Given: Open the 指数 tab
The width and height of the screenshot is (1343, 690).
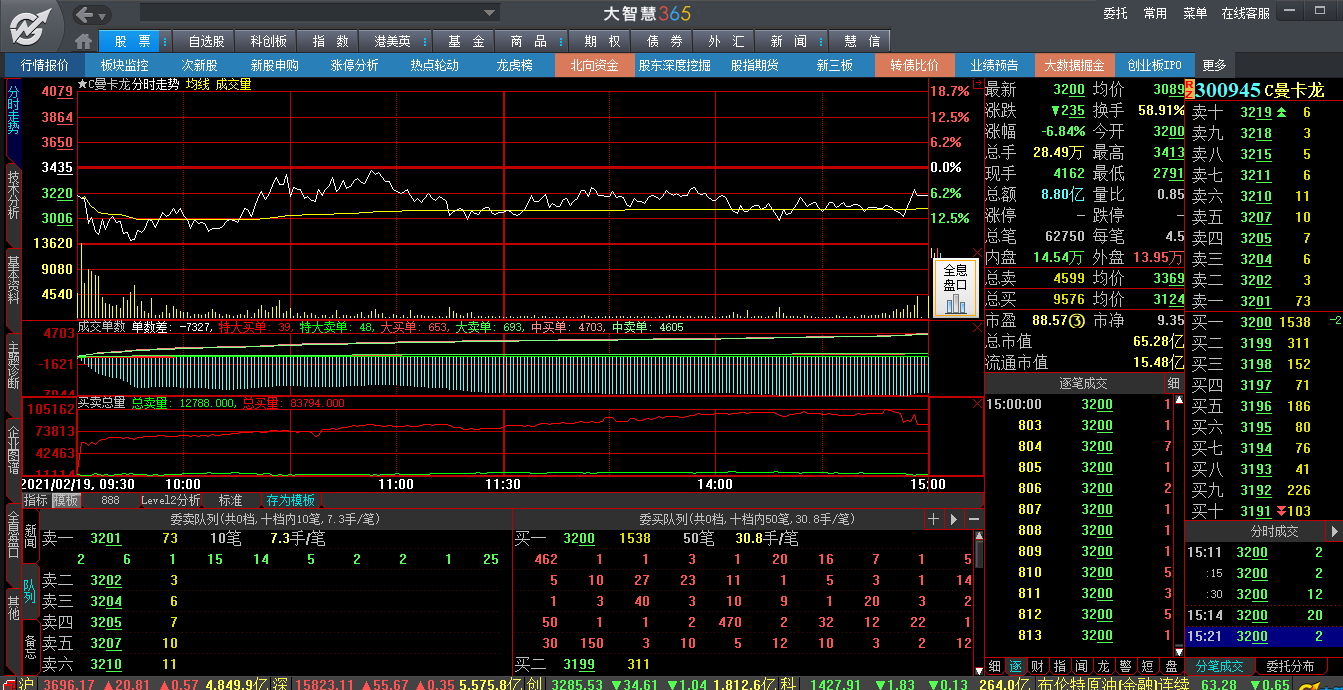Looking at the screenshot, I should click(330, 41).
